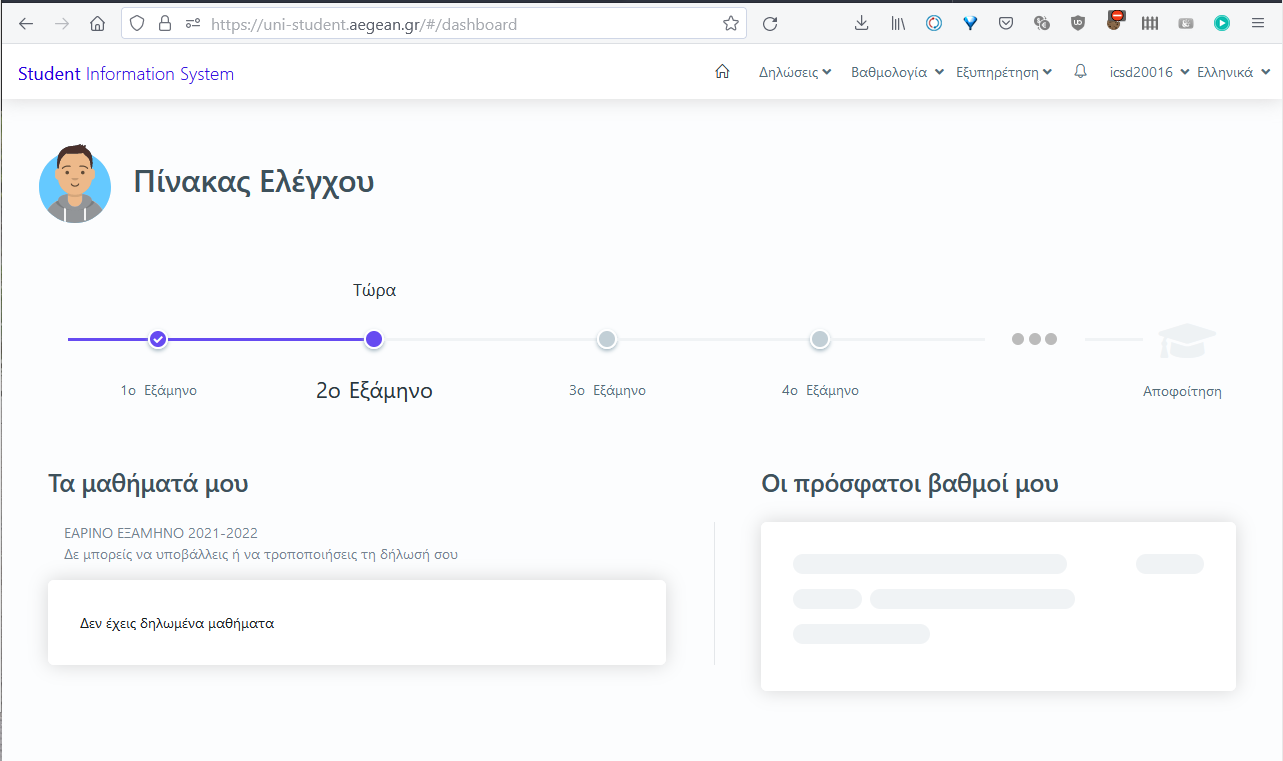Viewport: 1283px width, 761px height.
Task: Click the address bar URL field
Action: (x=450, y=24)
